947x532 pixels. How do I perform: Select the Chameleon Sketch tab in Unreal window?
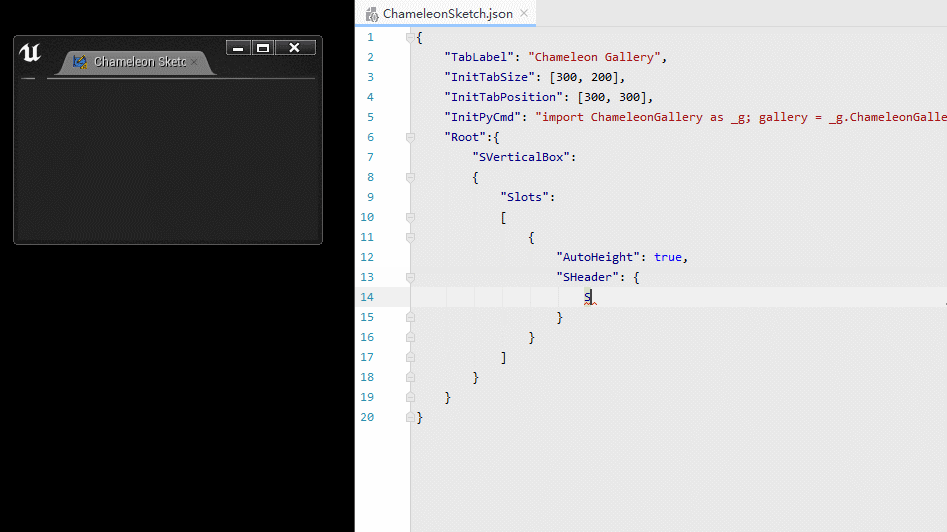coord(135,62)
